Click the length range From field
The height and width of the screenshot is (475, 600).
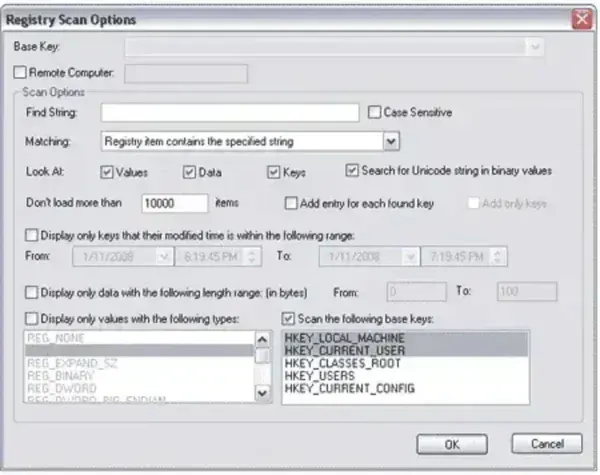click(416, 292)
